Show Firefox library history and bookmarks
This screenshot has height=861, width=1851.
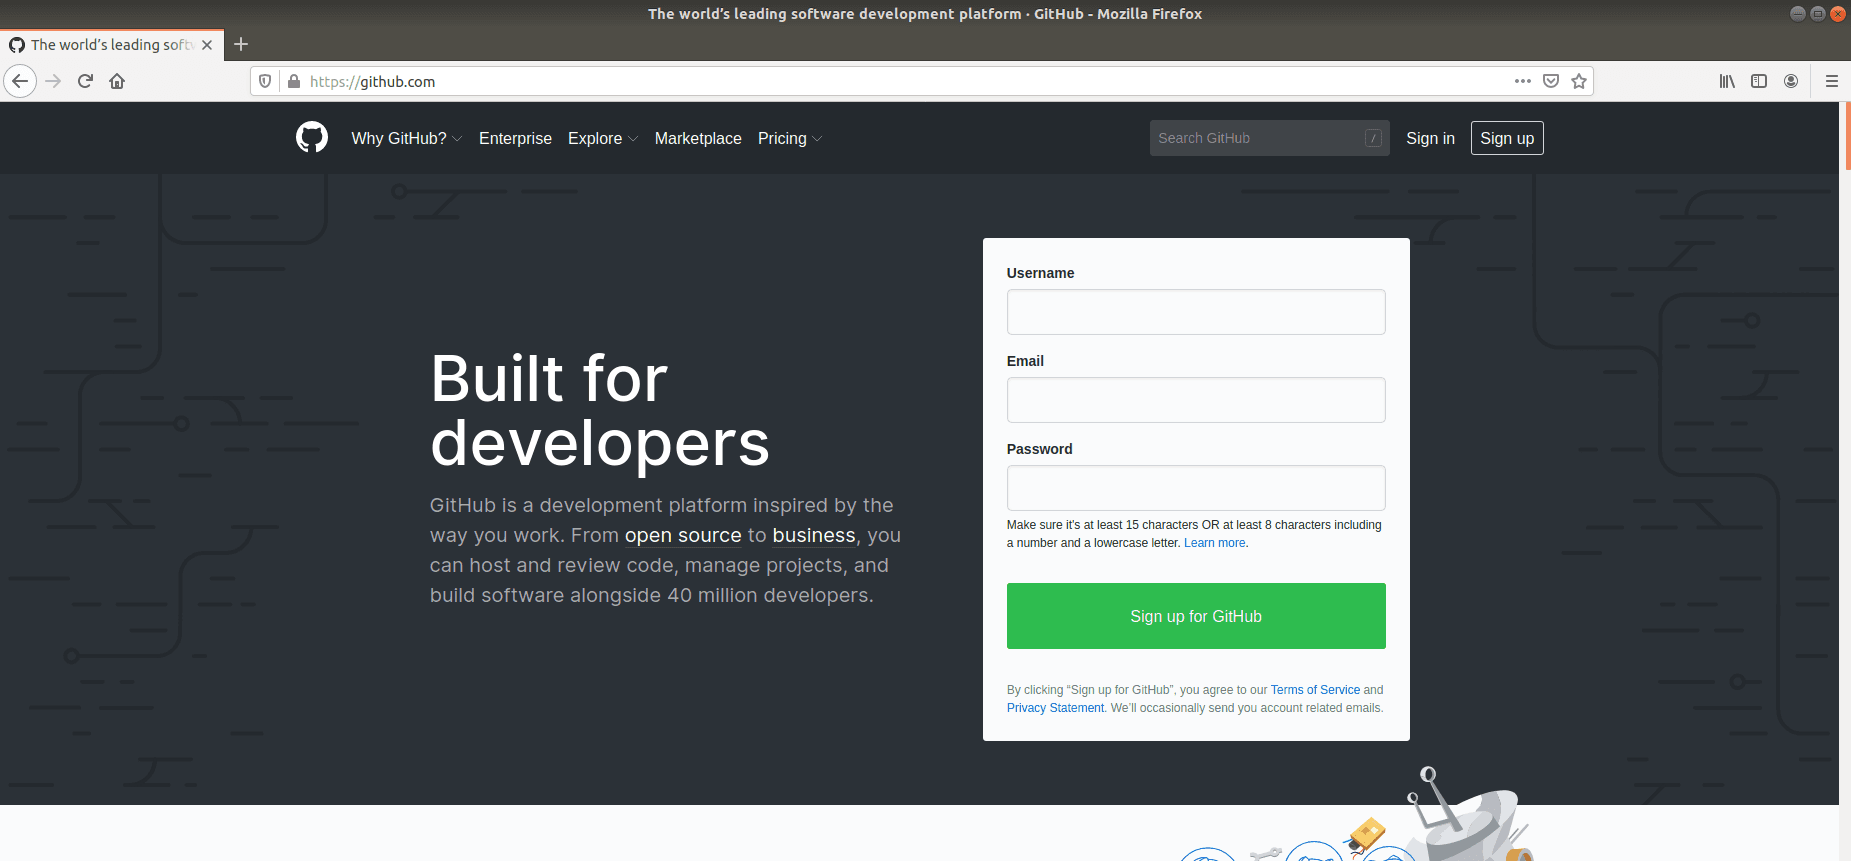pyautogui.click(x=1727, y=81)
